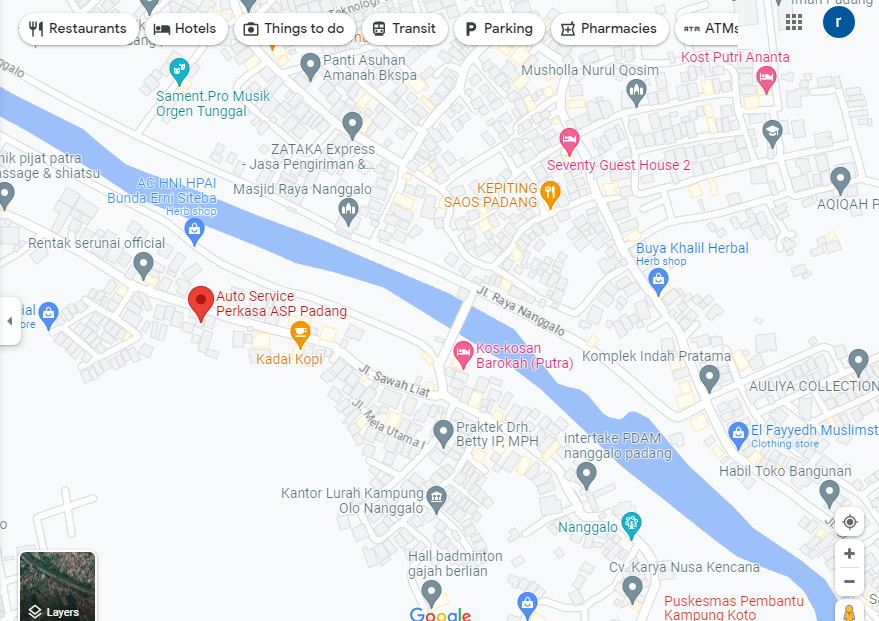Select the Kos-kosan Barokah (Putra) lodging pin
Screen dimensions: 879x621
click(x=463, y=354)
